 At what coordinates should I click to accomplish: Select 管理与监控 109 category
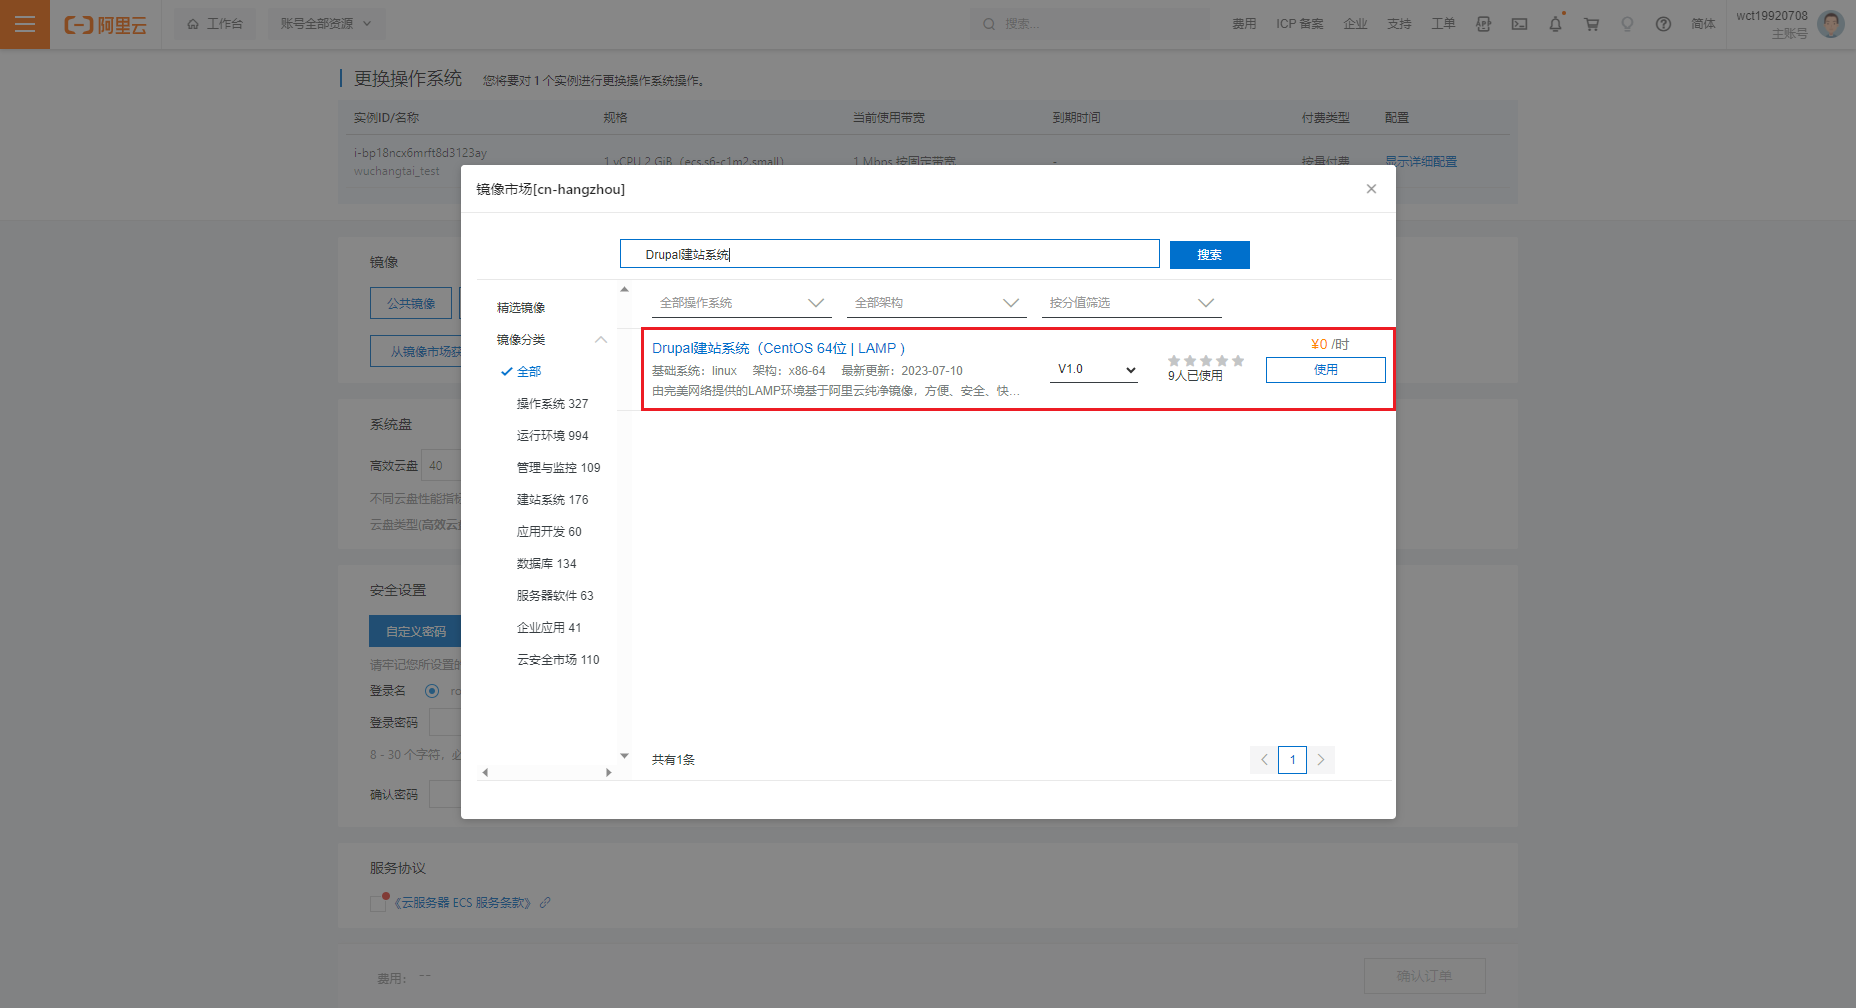point(558,468)
